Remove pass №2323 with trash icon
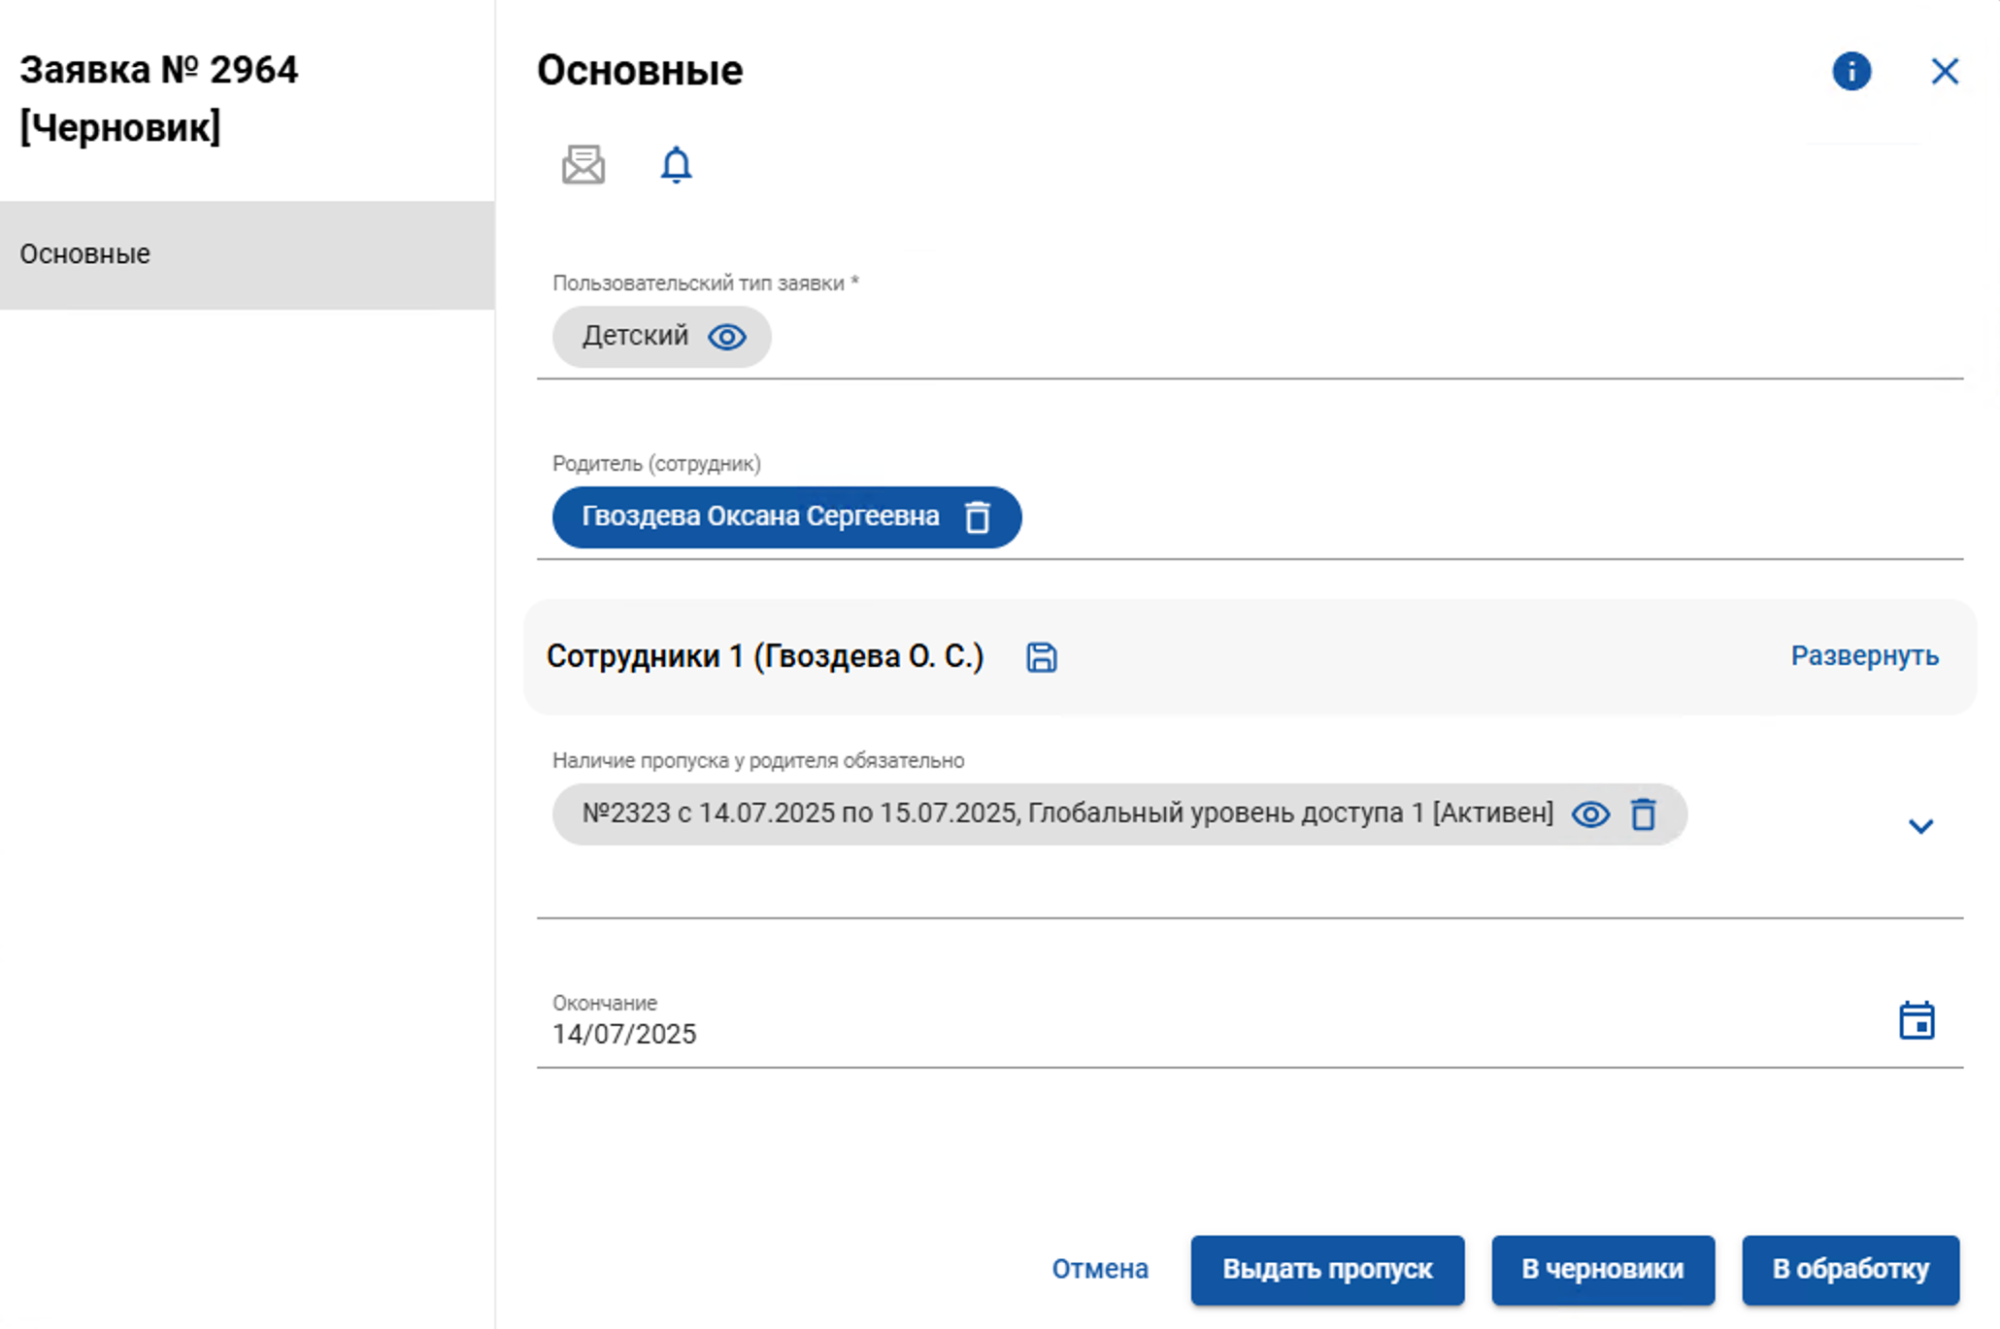This screenshot has height=1329, width=2000. pos(1645,814)
